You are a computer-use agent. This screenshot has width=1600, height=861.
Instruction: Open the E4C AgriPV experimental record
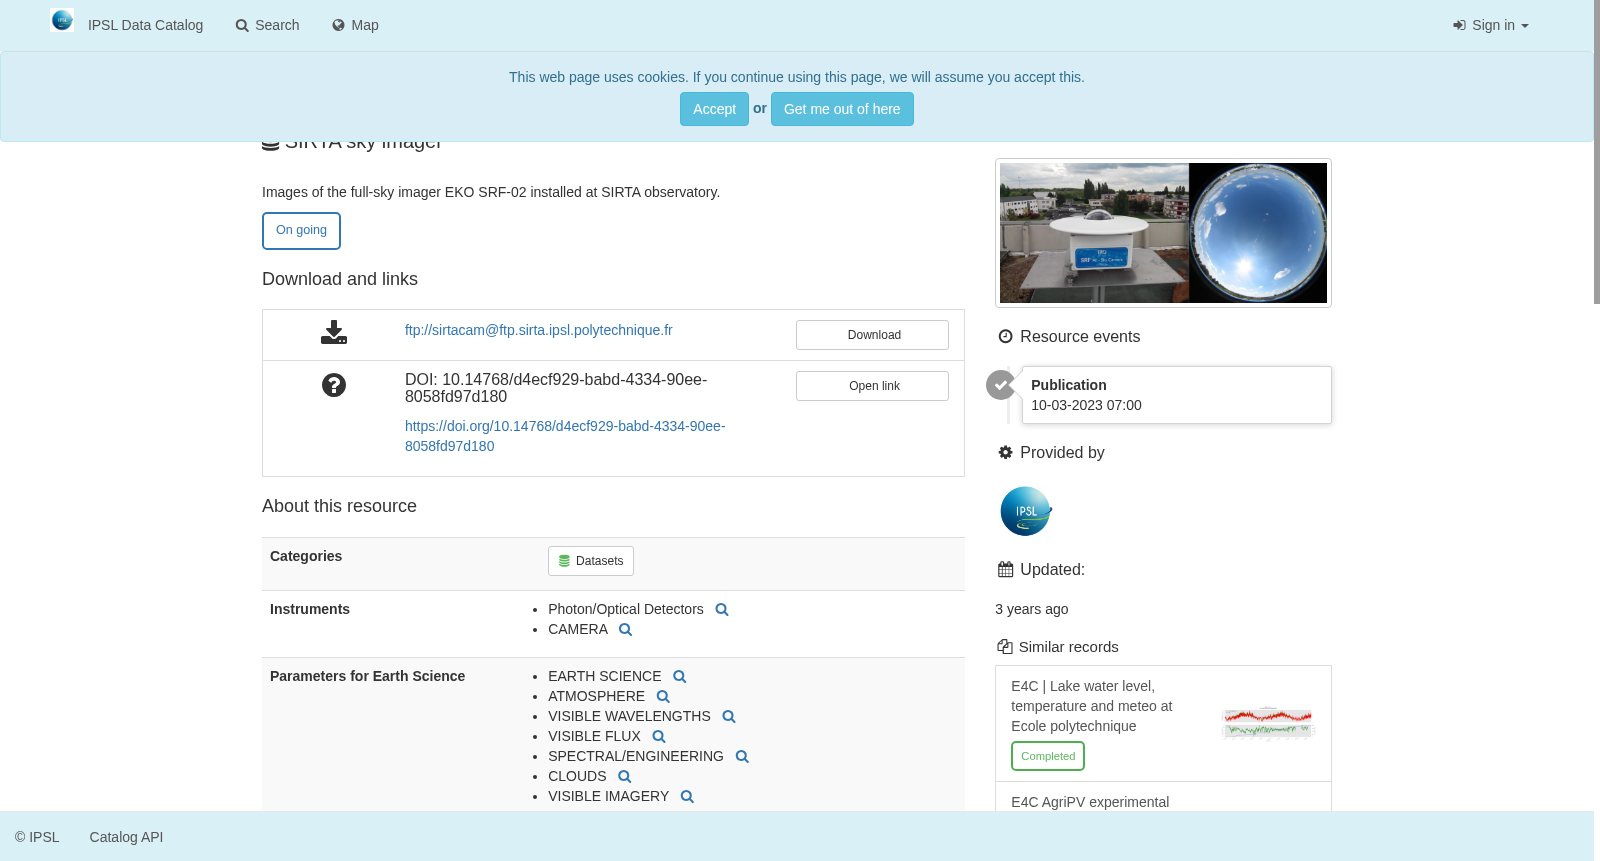[1090, 802]
